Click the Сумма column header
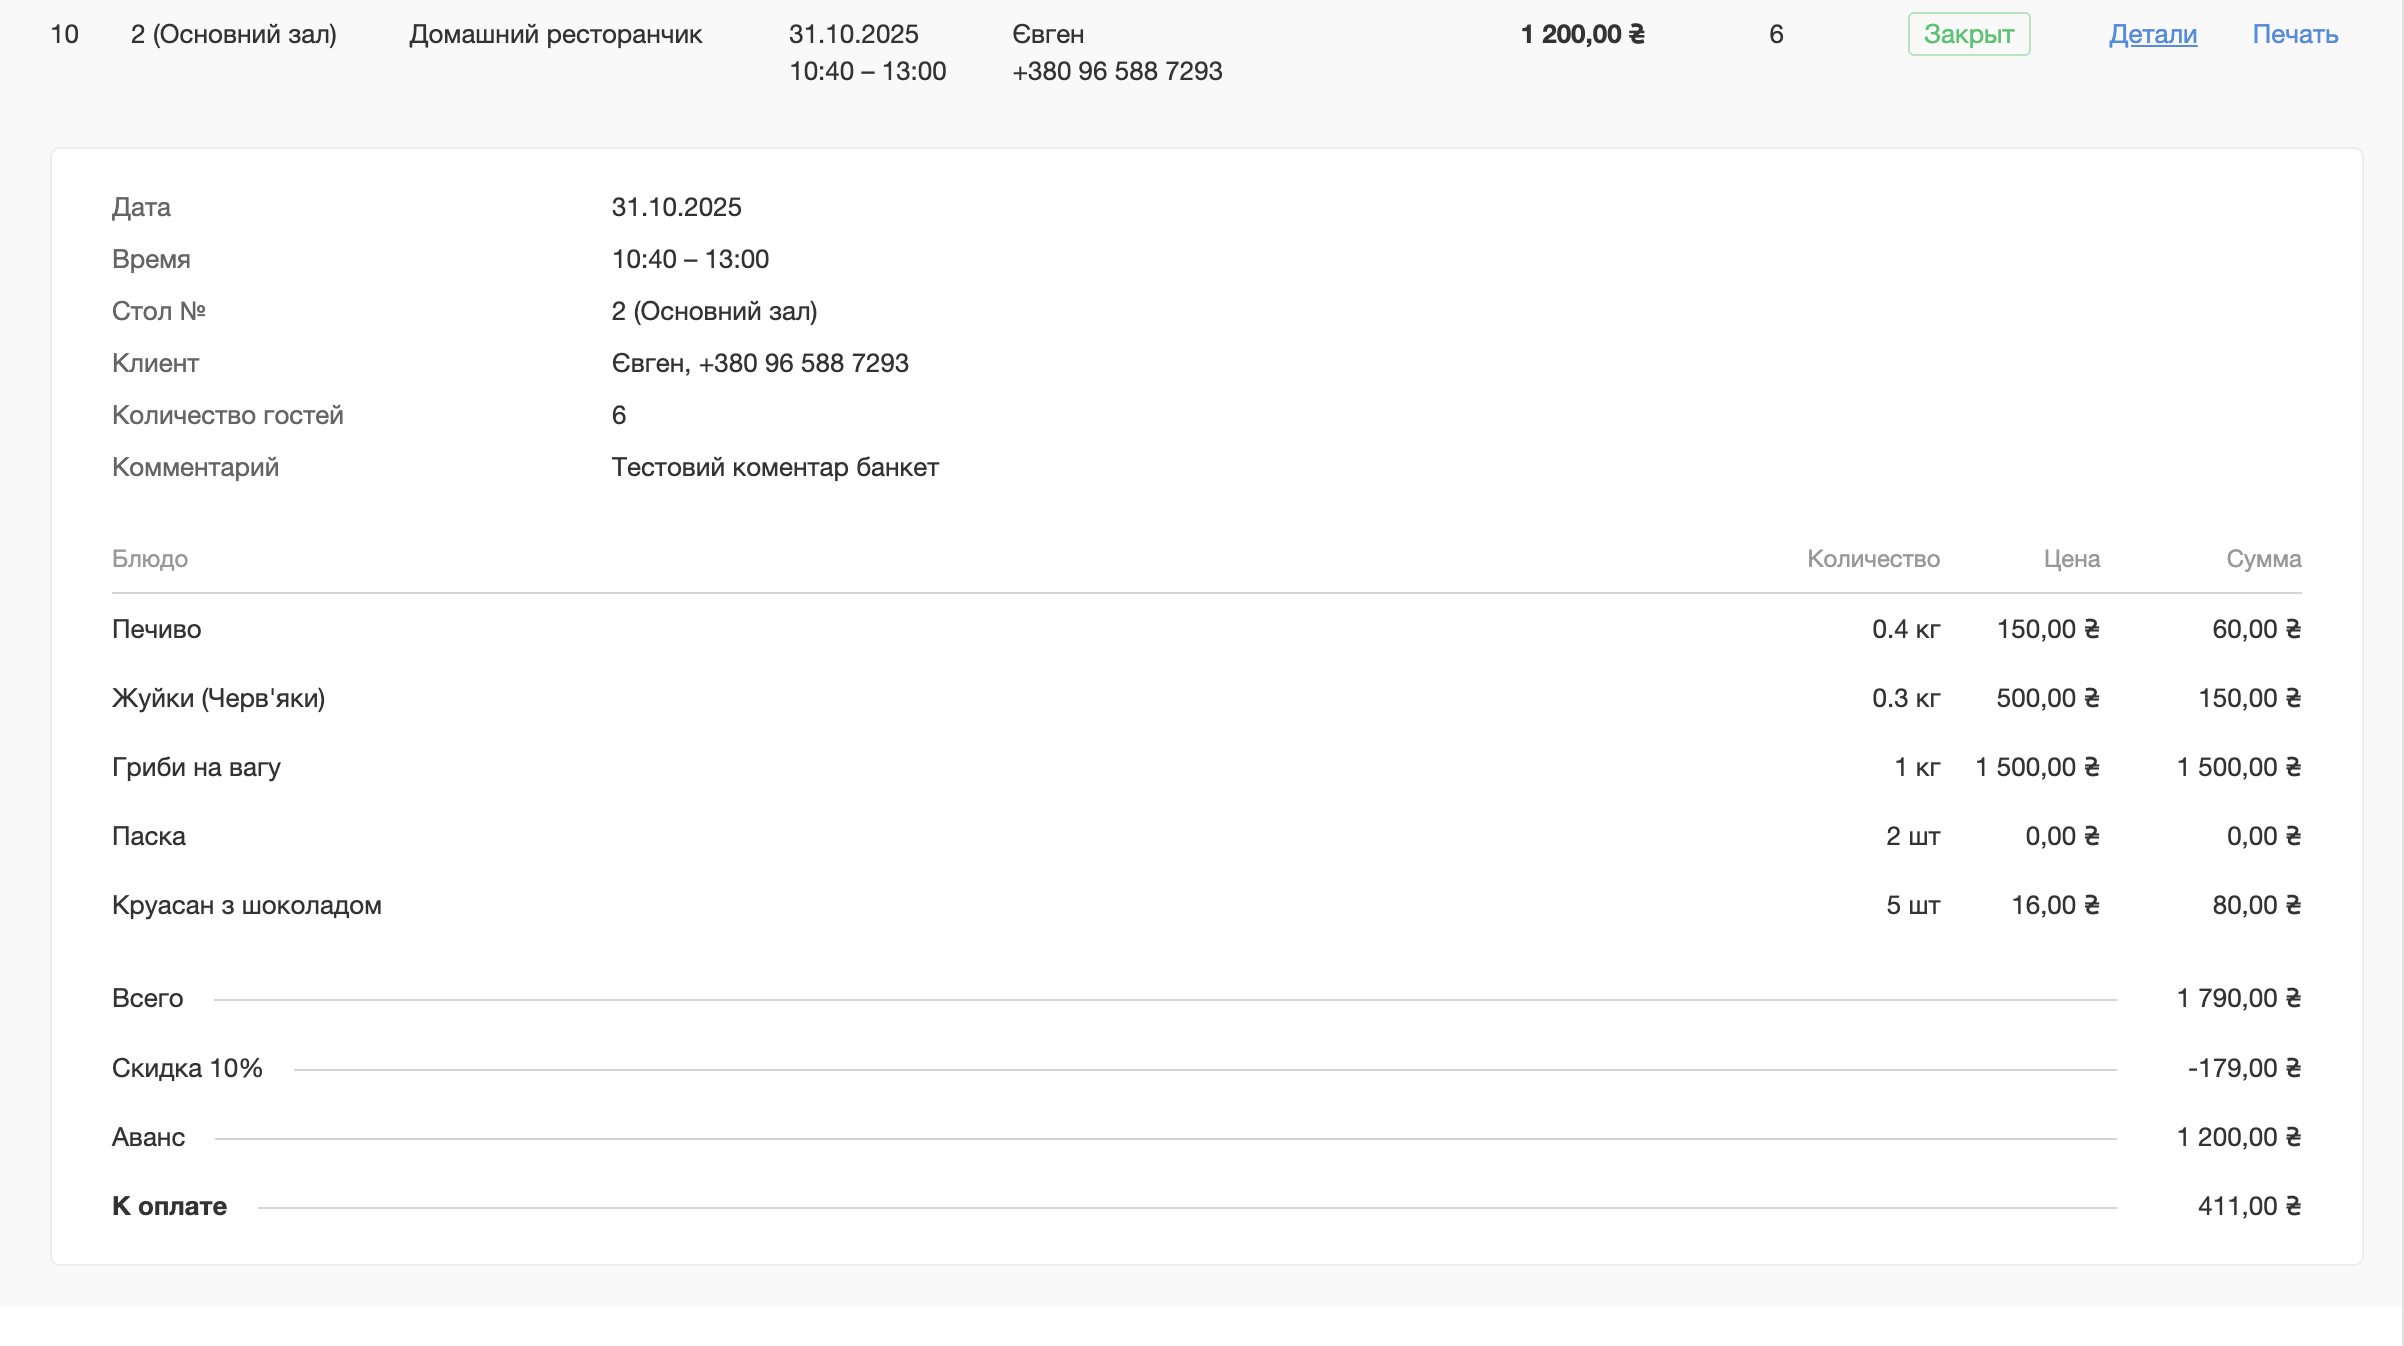2404x1346 pixels. (x=2263, y=559)
